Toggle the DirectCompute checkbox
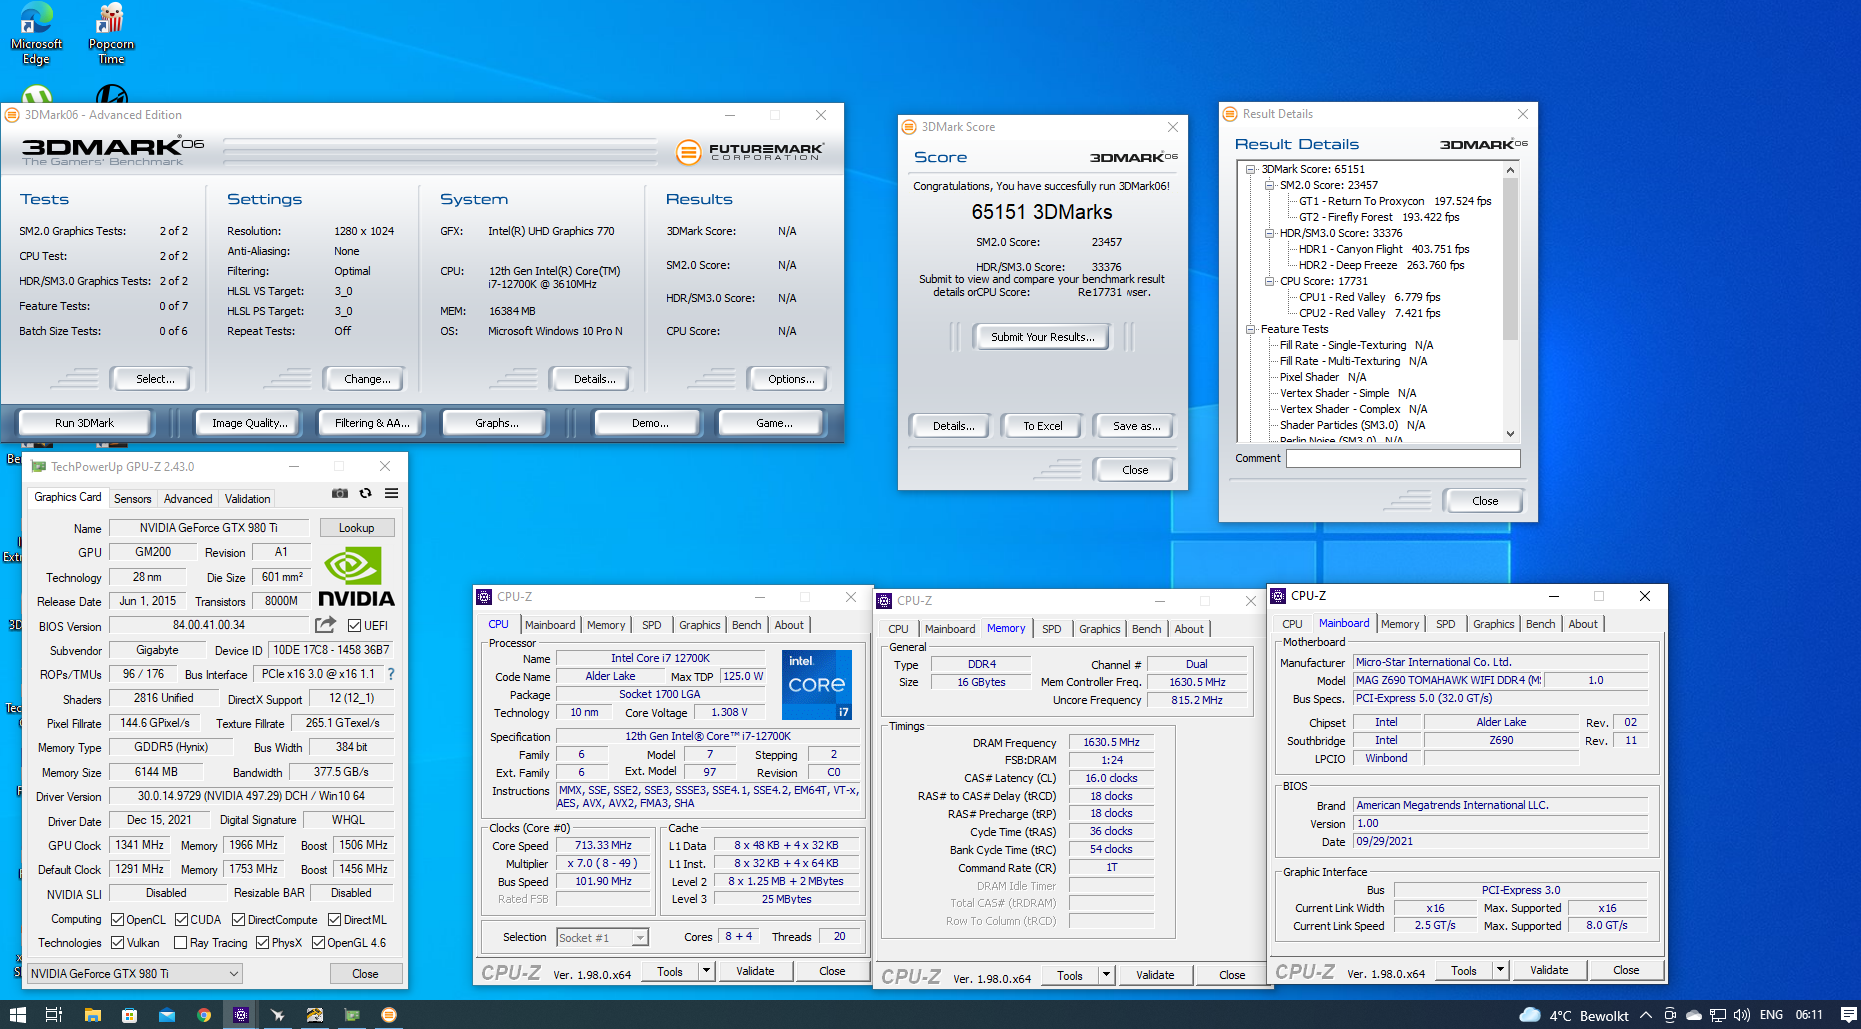The height and width of the screenshot is (1029, 1861). (x=238, y=920)
